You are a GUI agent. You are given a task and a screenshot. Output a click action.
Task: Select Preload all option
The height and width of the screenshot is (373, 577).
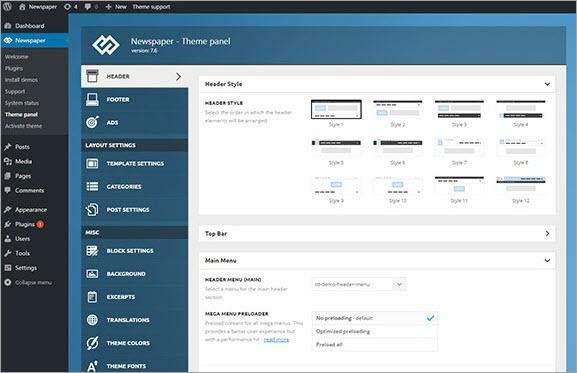tap(375, 345)
